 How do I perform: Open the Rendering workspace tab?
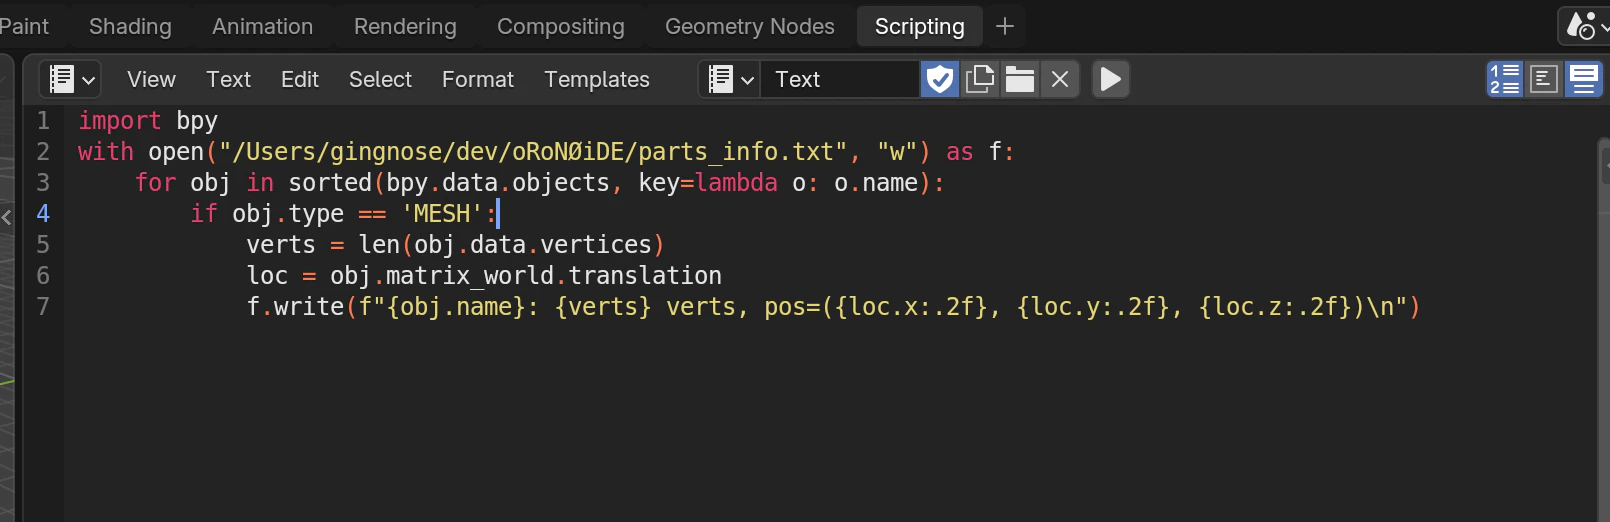[x=405, y=26]
